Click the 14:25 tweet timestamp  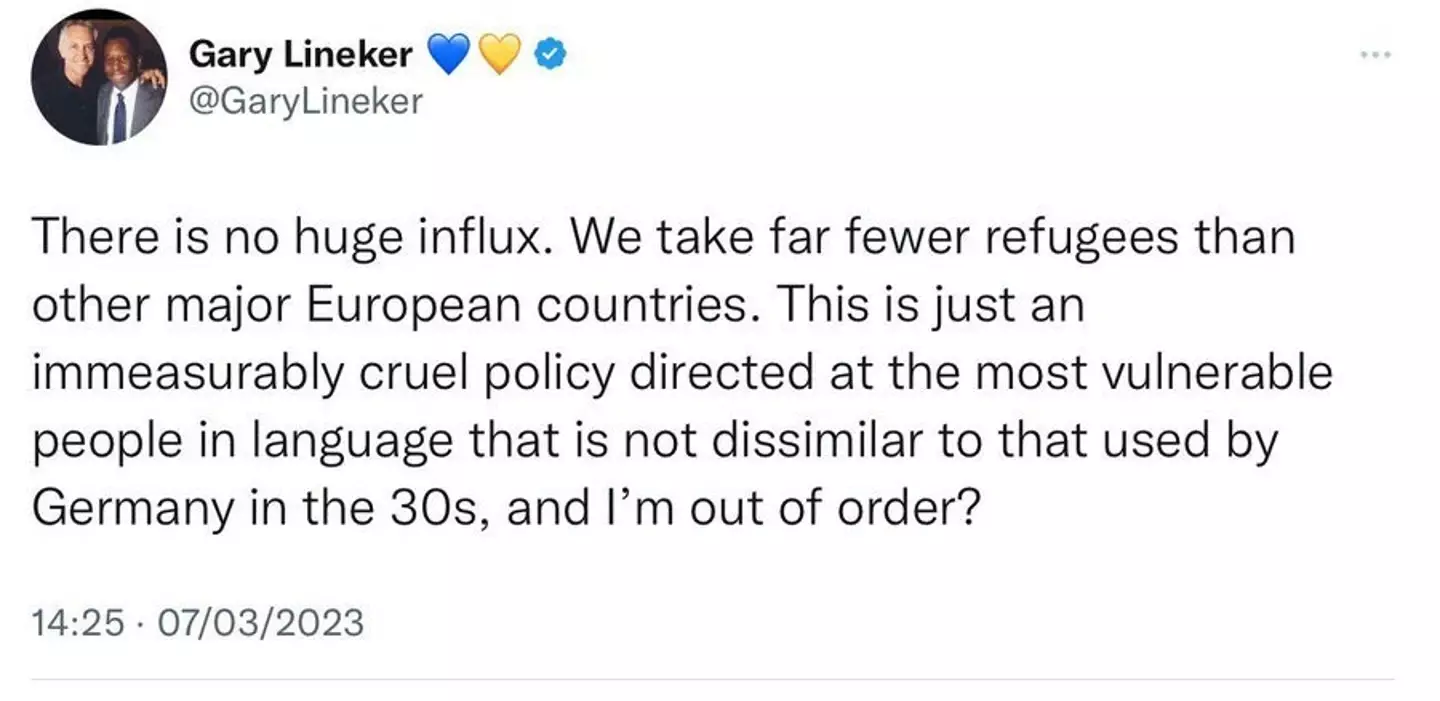(77, 622)
